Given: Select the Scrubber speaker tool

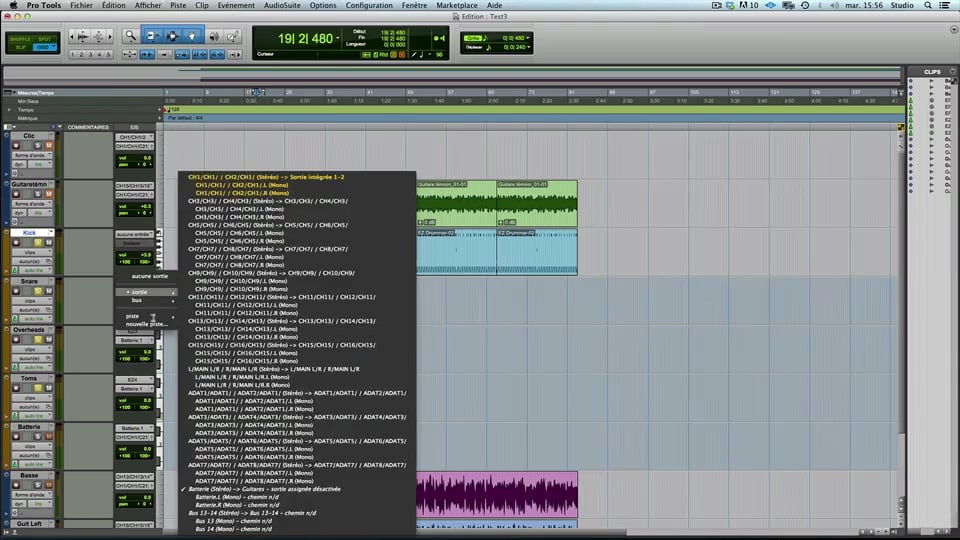Looking at the screenshot, I should click(214, 37).
